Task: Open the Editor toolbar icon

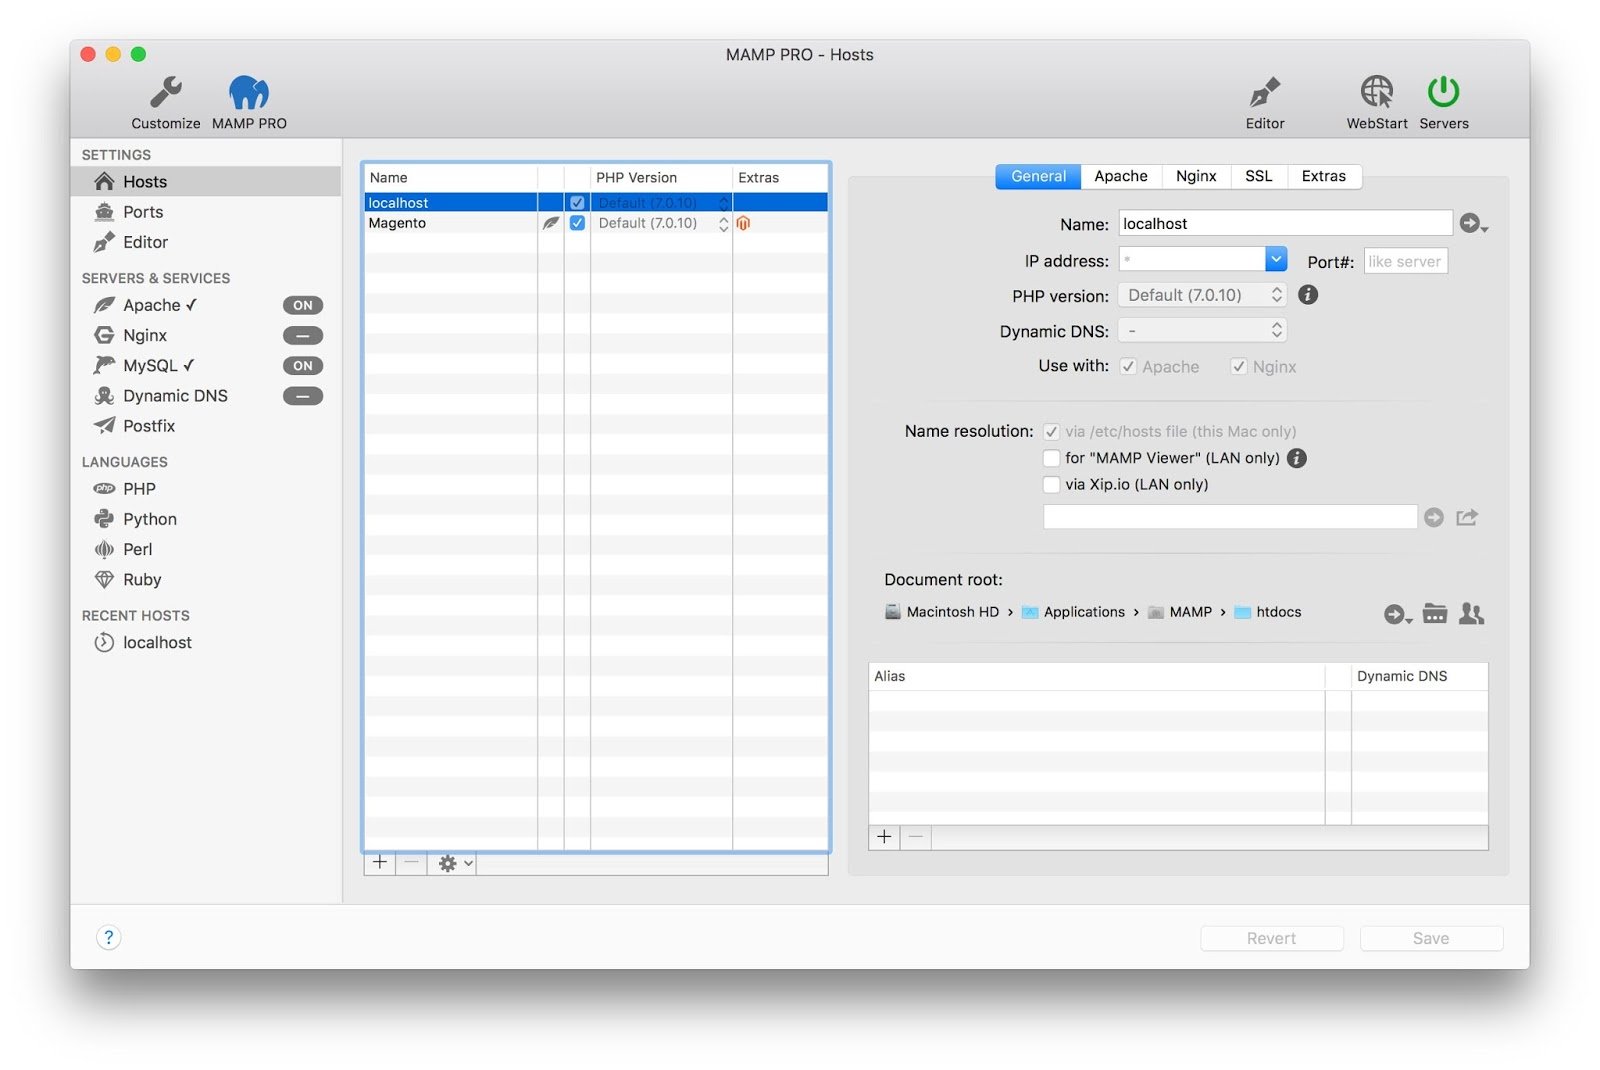Action: 1264,92
